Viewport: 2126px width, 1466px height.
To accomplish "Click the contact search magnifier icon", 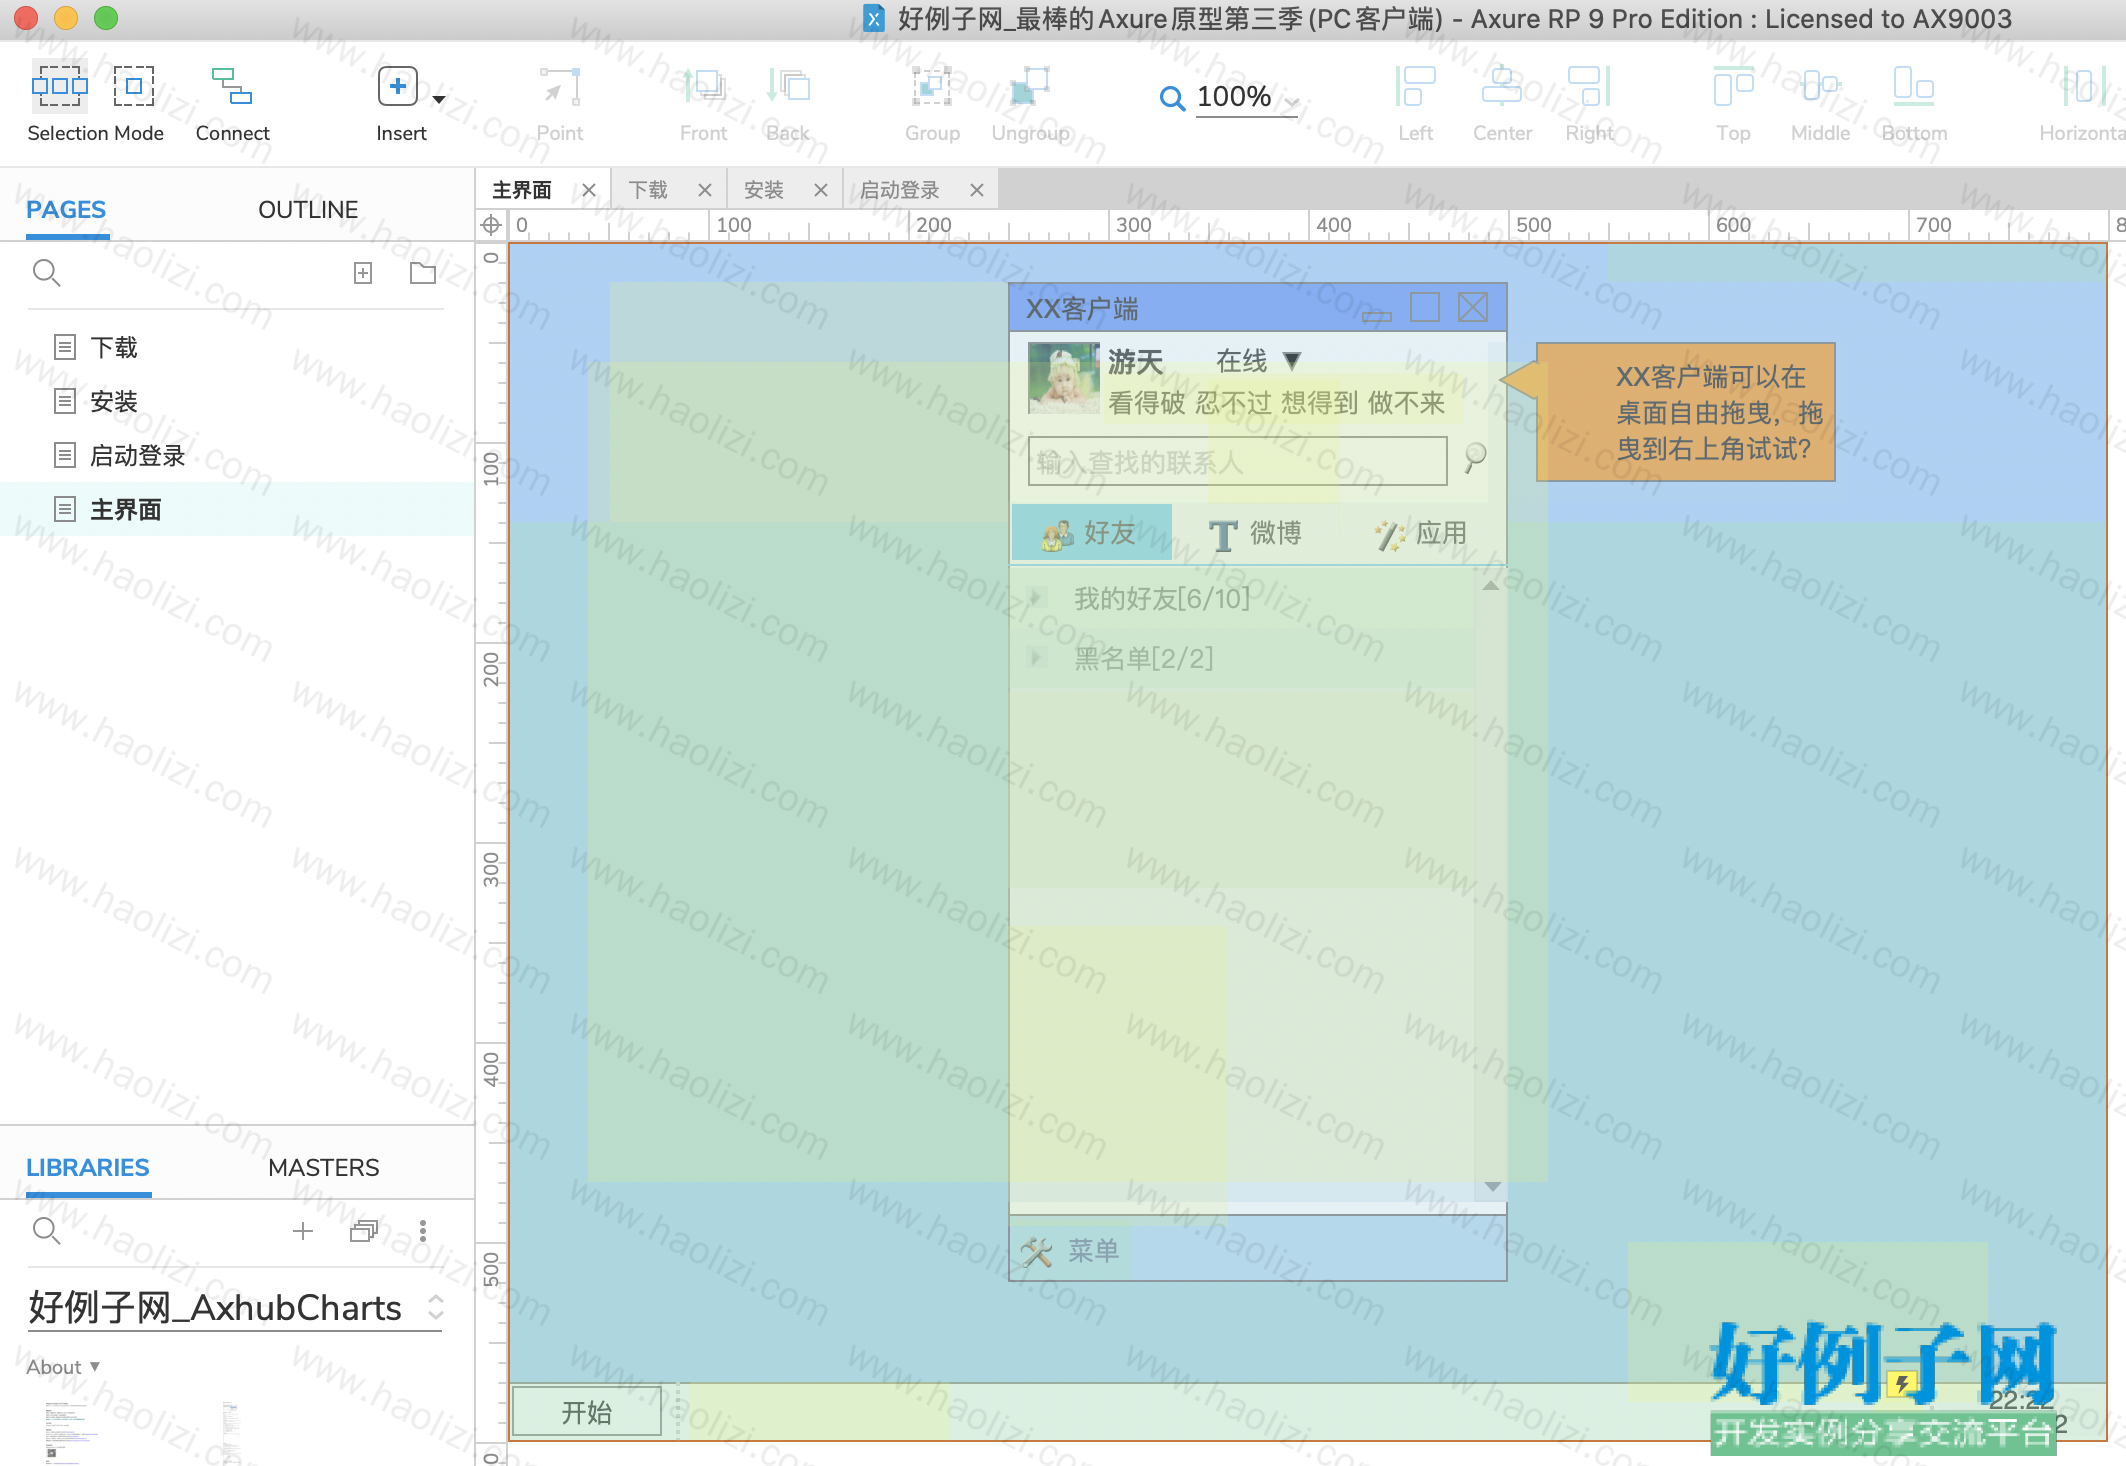I will point(1475,458).
